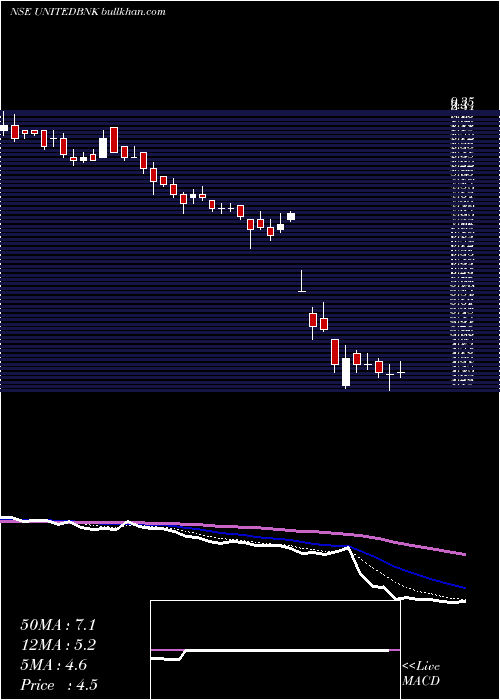Click the 12MA : 5.2 value
Viewport: 500px width, 700px height.
58,645
